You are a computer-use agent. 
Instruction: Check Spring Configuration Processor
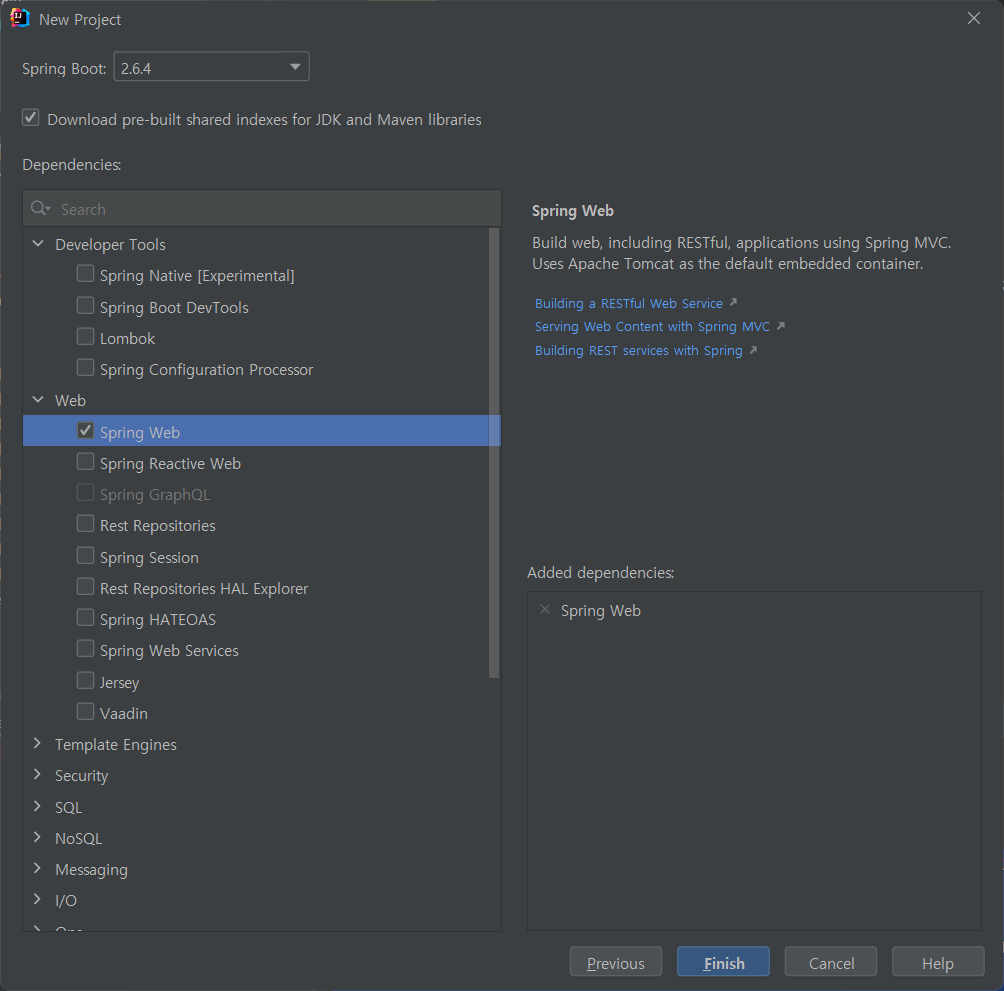click(85, 367)
